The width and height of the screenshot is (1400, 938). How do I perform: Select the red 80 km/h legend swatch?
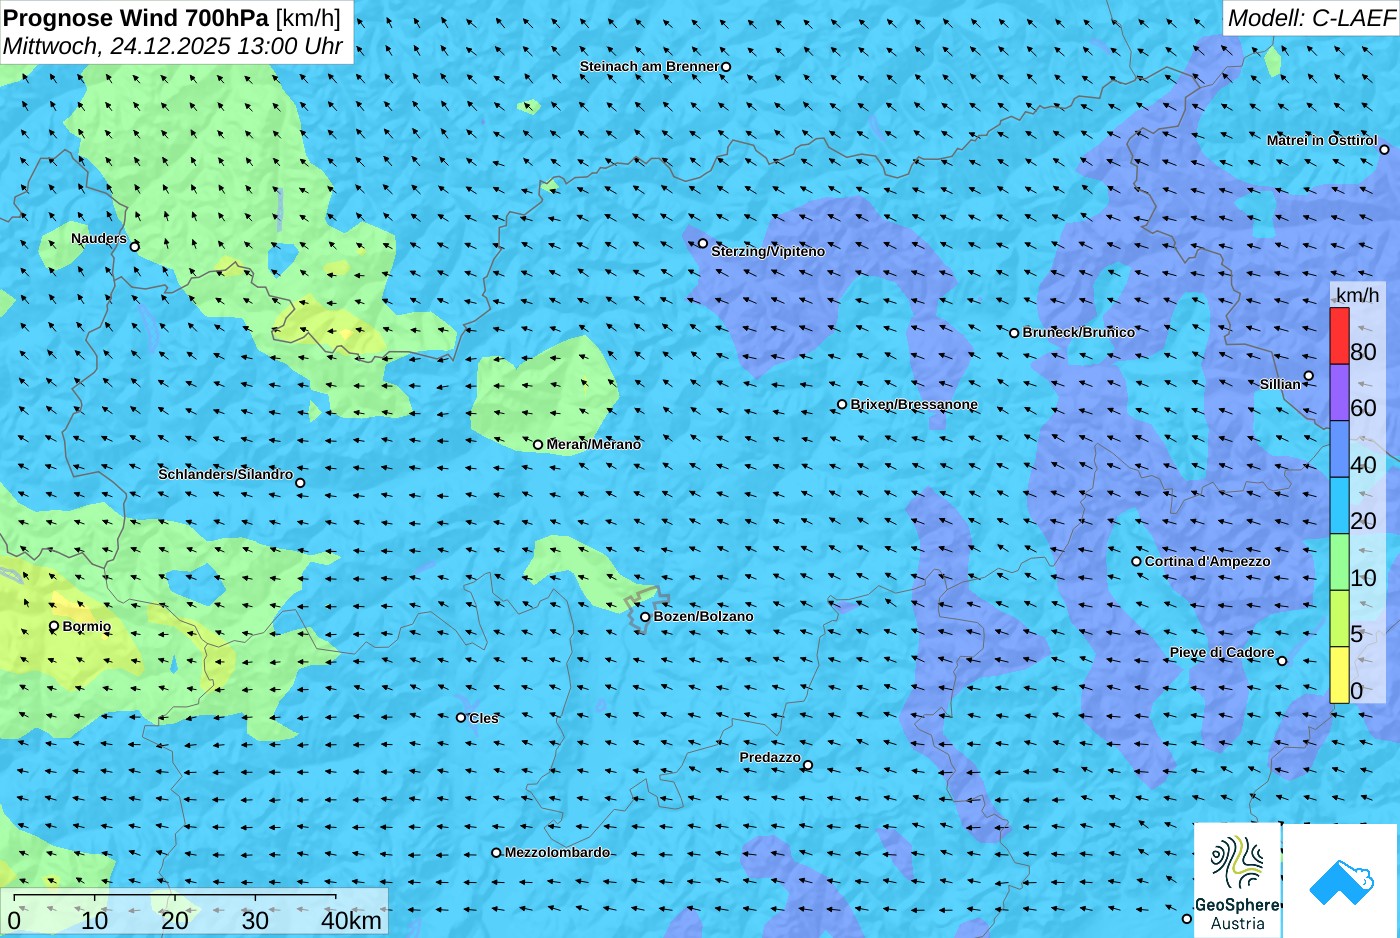[x=1339, y=335]
